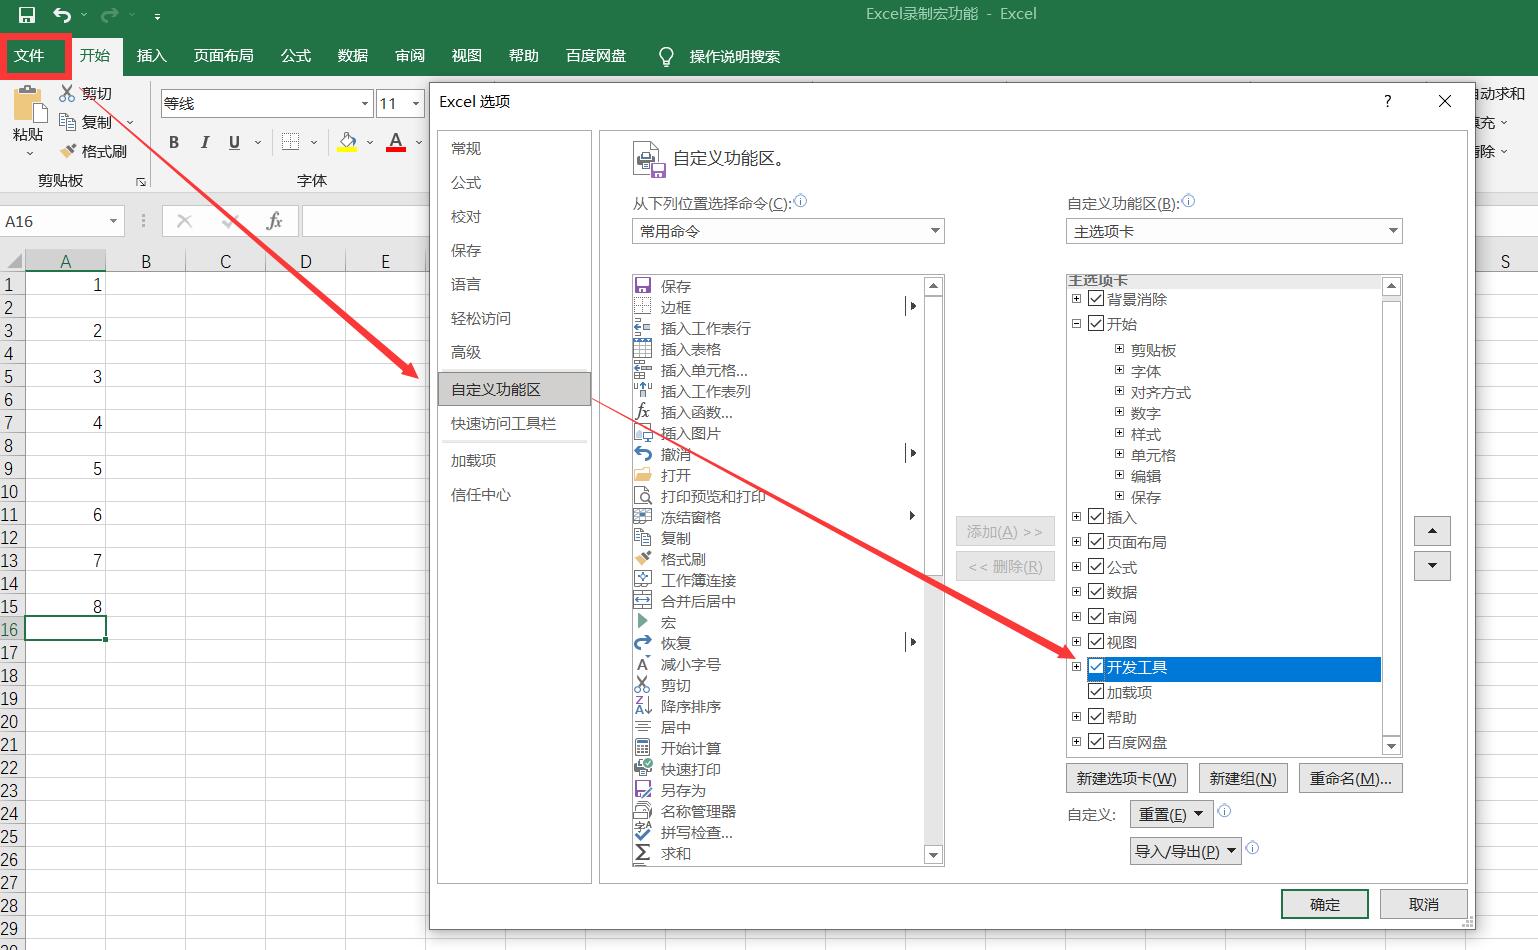Select the Macro command in list
The height and width of the screenshot is (950, 1538).
coord(668,622)
